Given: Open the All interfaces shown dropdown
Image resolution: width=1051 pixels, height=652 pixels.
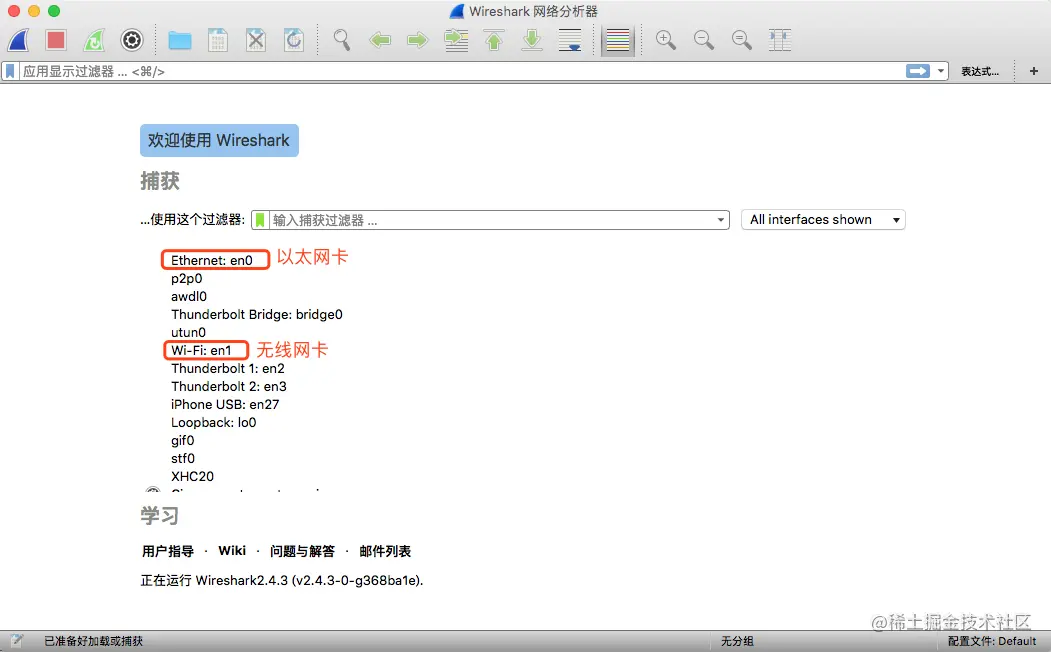Looking at the screenshot, I should pyautogui.click(x=823, y=220).
